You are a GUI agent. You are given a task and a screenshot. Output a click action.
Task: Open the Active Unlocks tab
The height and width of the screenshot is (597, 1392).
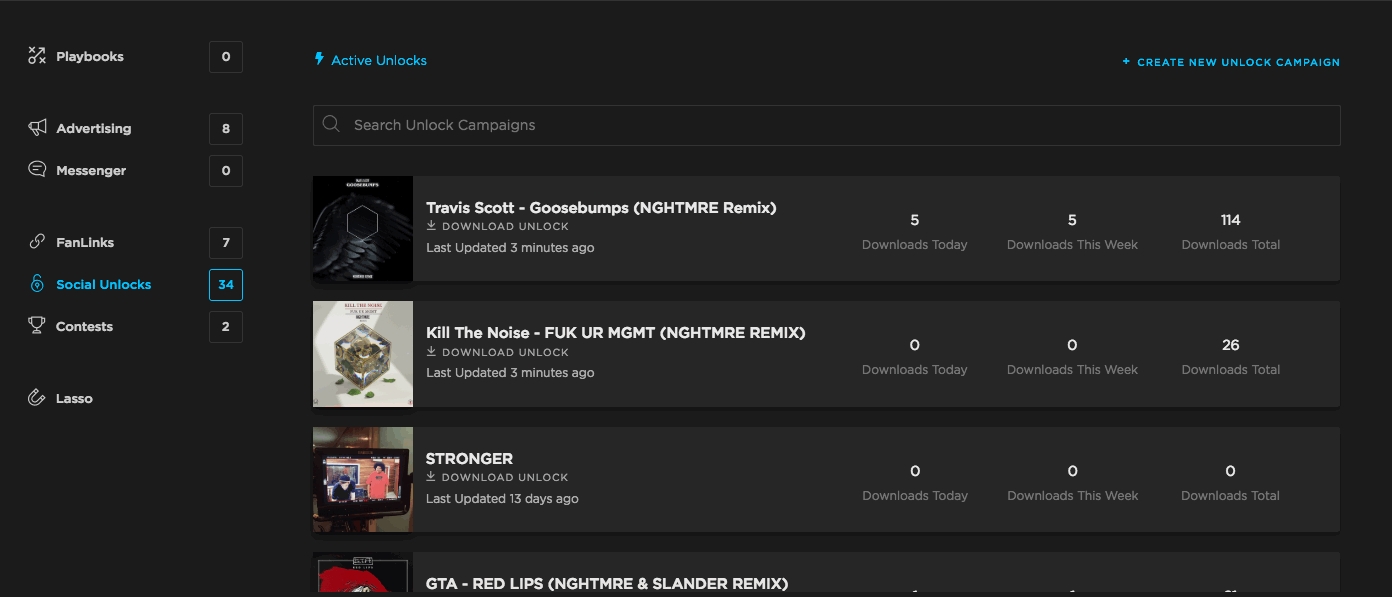[x=371, y=60]
